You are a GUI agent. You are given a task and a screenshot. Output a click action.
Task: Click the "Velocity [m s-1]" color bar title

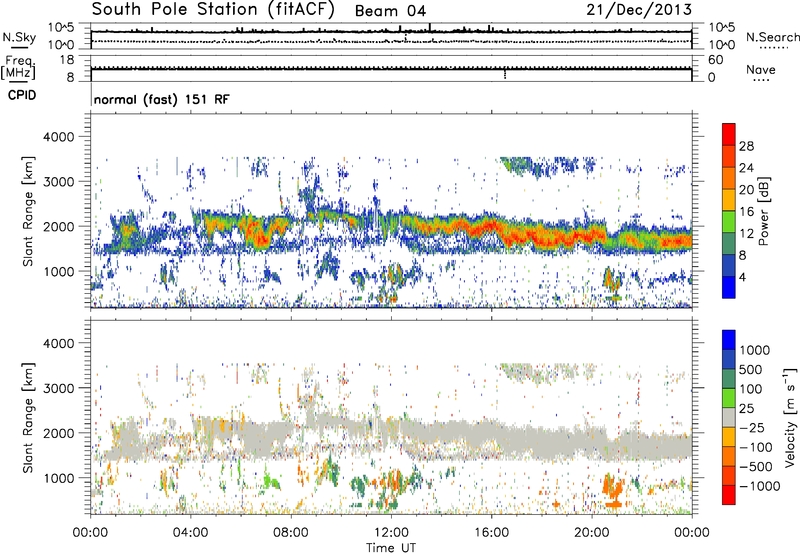[x=790, y=417]
